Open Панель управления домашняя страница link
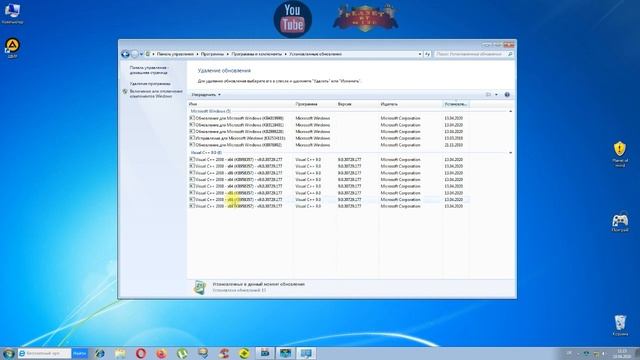This screenshot has width=640, height=360. (x=149, y=70)
